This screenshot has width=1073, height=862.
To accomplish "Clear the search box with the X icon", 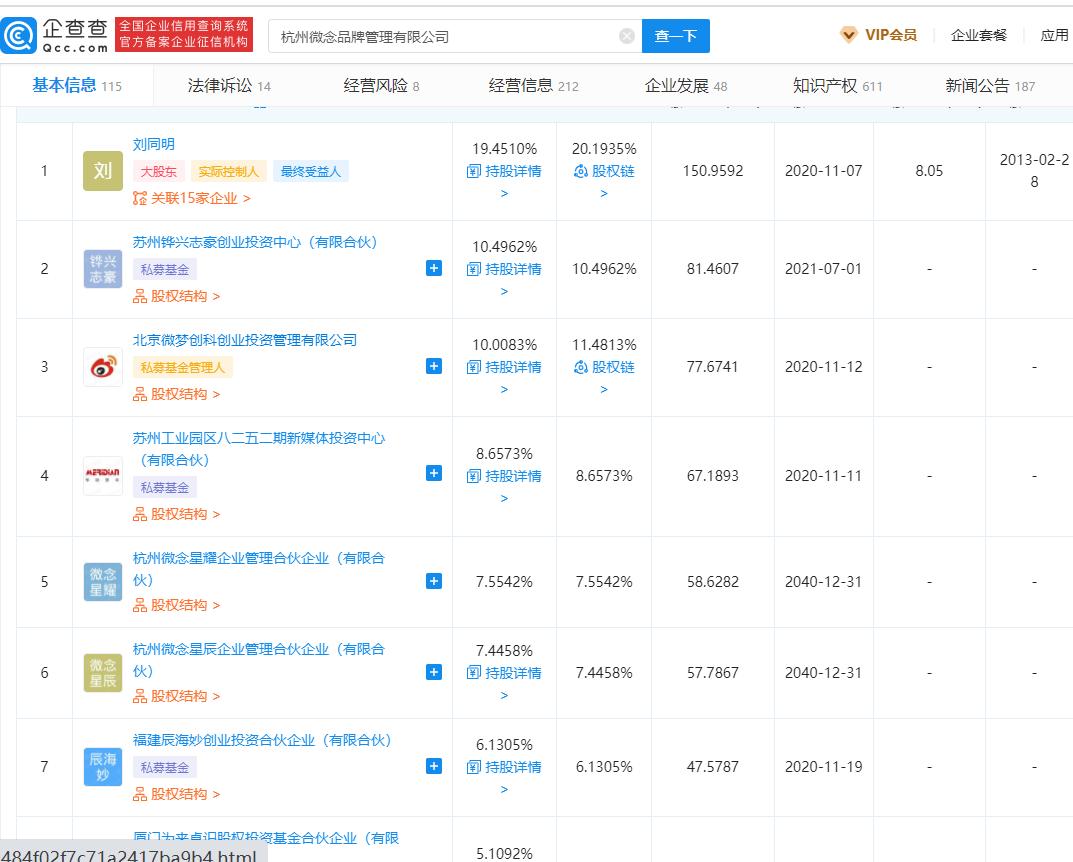I will point(626,36).
